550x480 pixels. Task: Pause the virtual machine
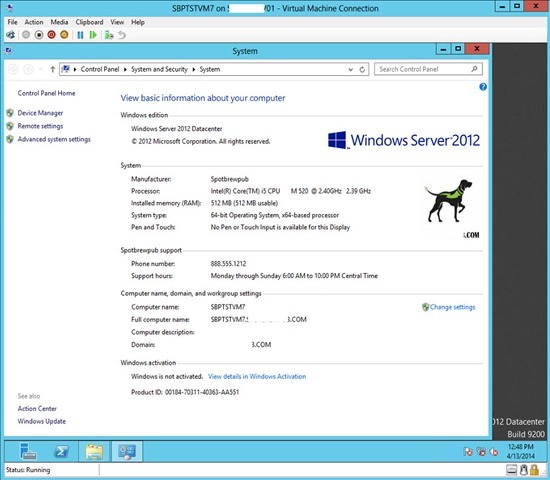80,35
